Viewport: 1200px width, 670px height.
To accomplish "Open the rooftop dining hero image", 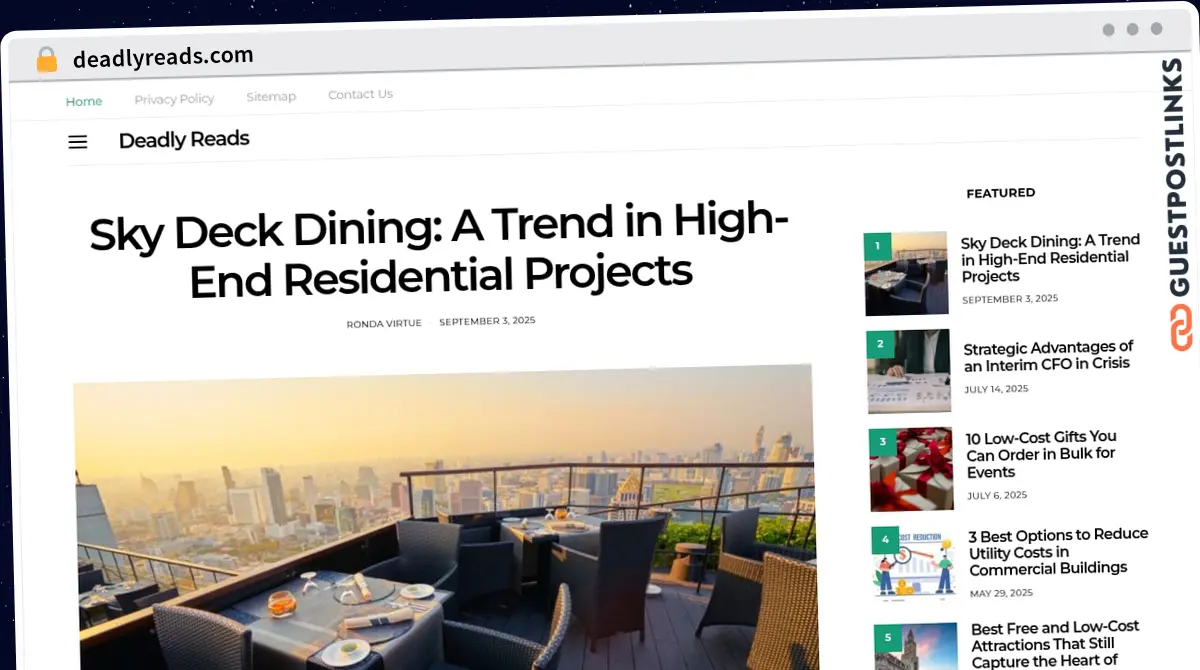I will 445,515.
